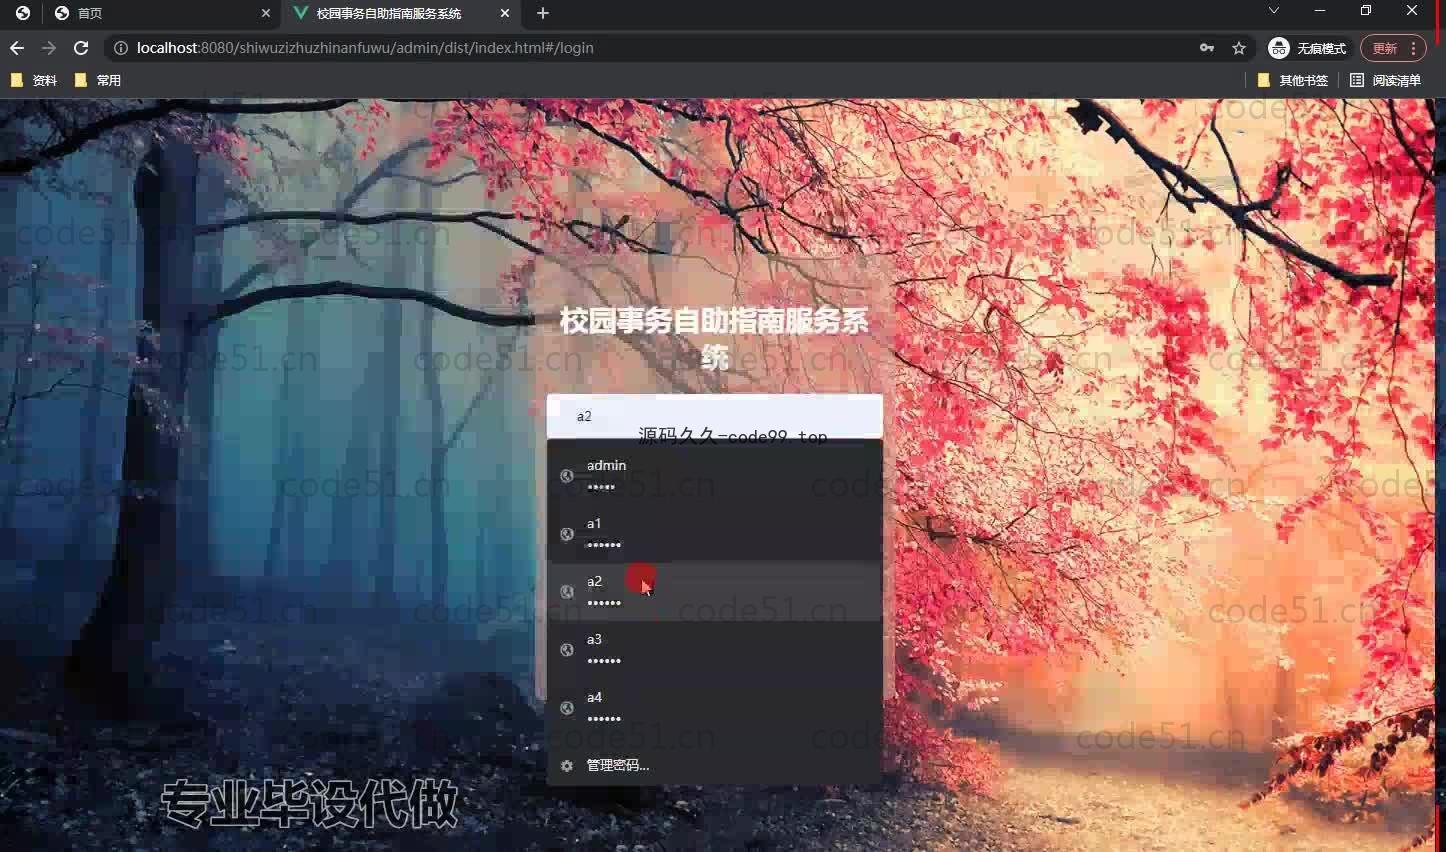Choose saved account a1

tap(715, 533)
